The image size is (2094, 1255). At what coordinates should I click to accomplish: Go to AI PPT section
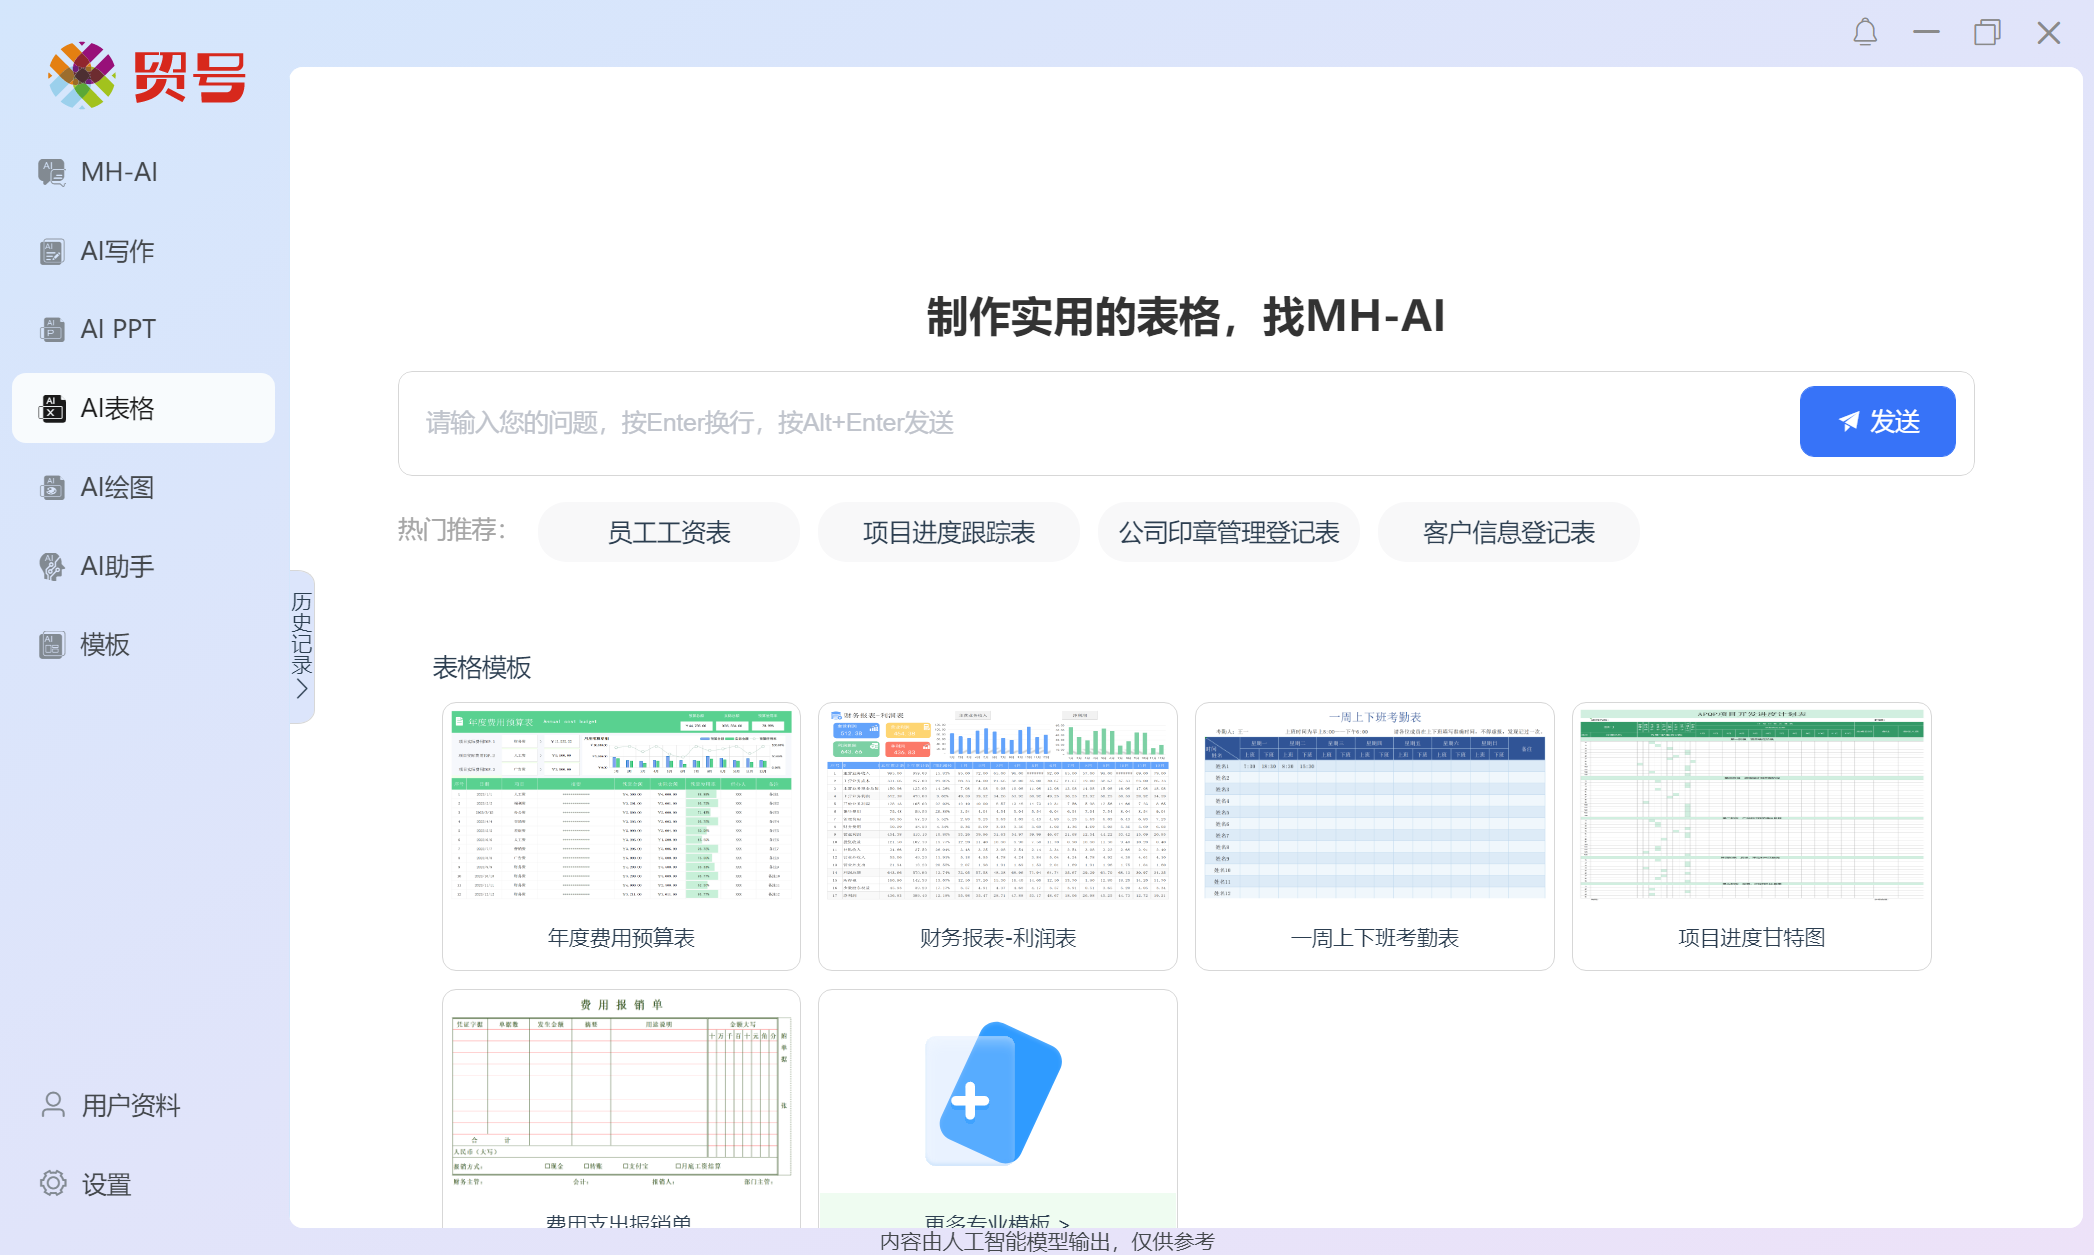tap(143, 329)
